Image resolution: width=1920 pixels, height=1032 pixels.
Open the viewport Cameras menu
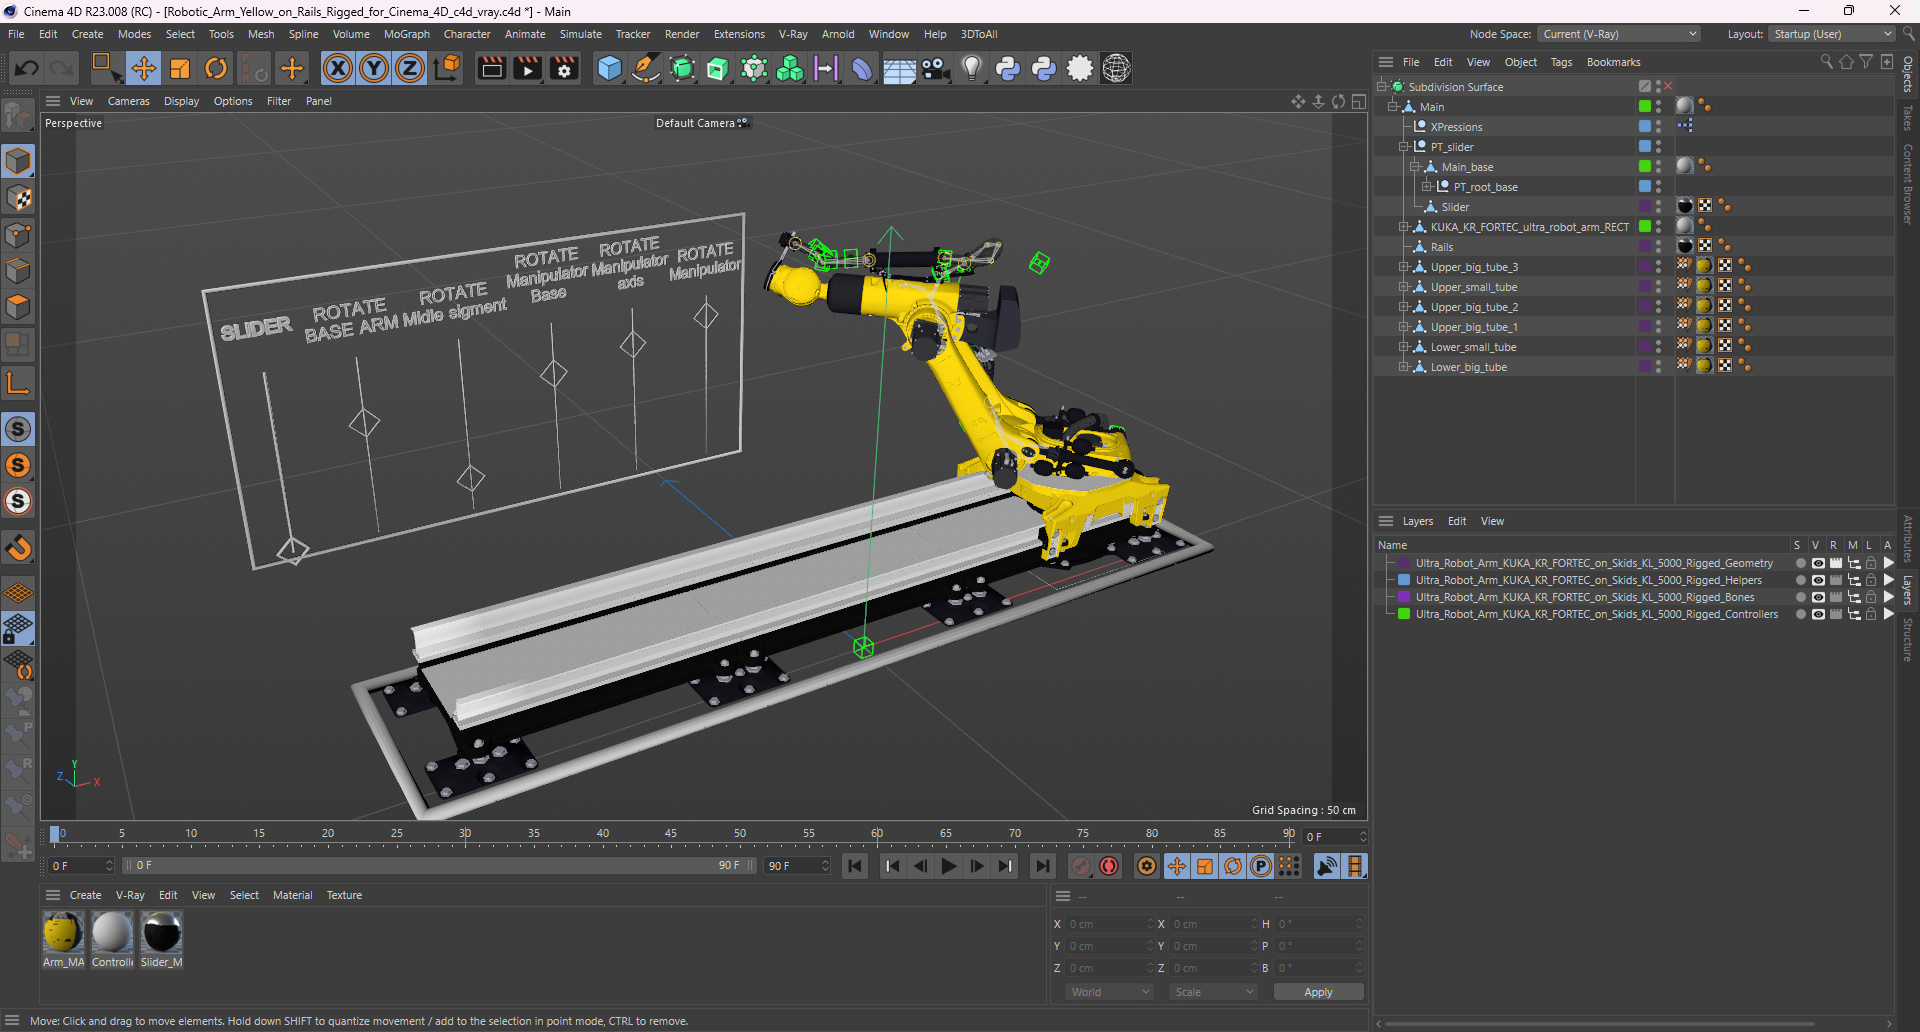click(128, 101)
